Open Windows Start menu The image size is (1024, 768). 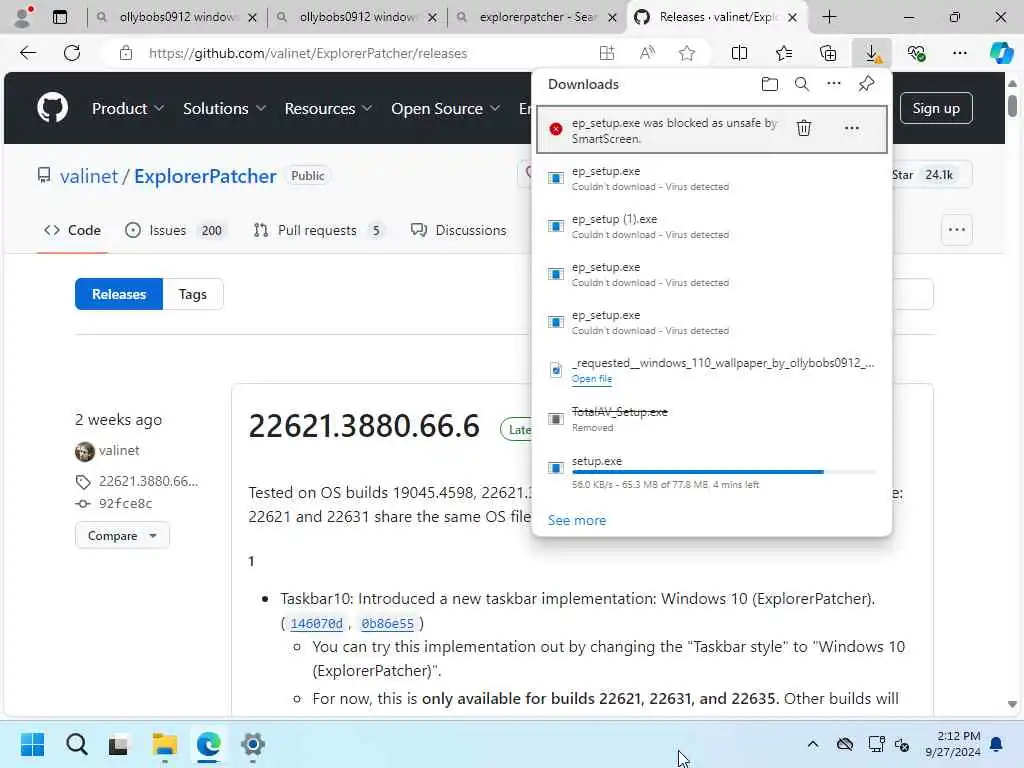coord(32,744)
